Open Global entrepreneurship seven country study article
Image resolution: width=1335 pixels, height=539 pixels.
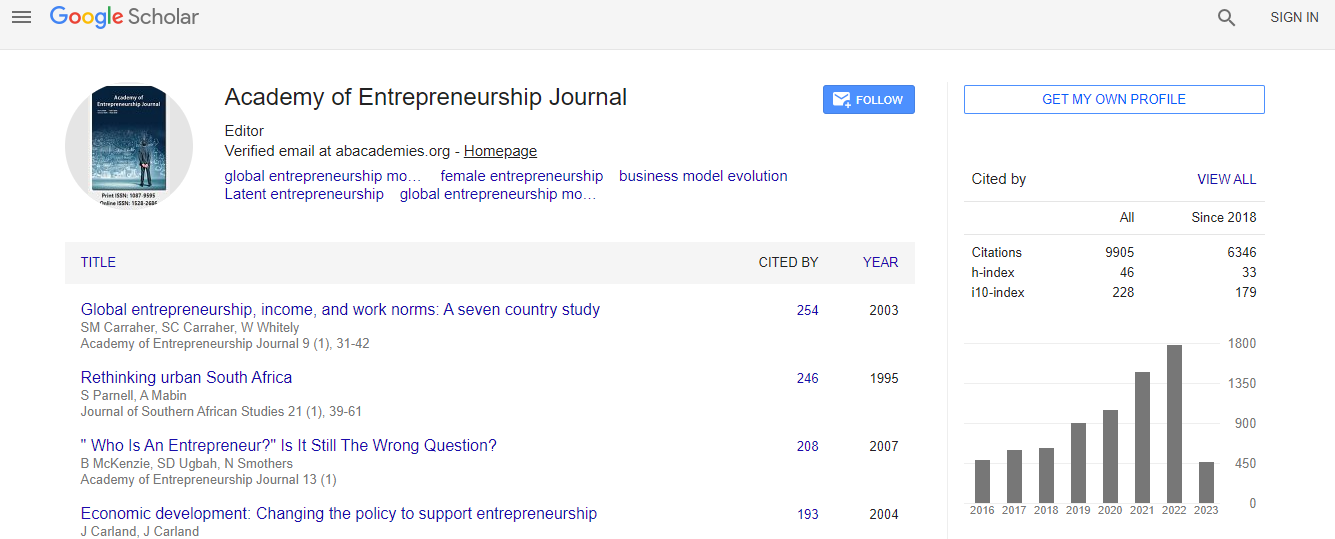click(340, 310)
